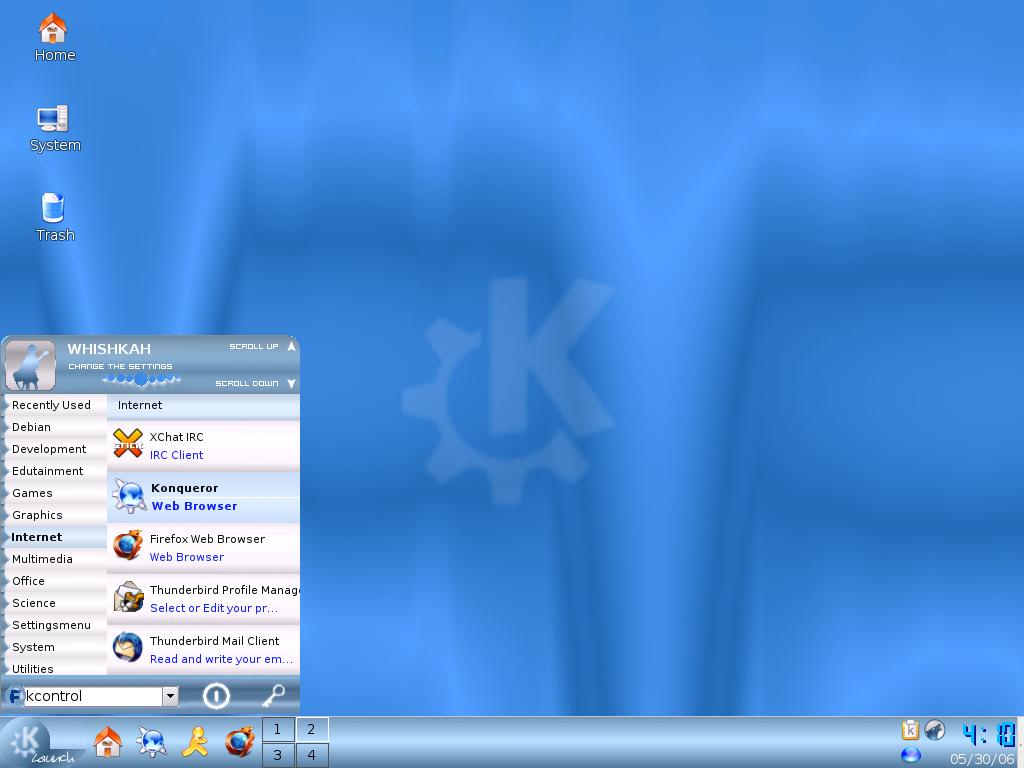The image size is (1024, 768).
Task: Select the Multimedia category
Action: click(56, 559)
